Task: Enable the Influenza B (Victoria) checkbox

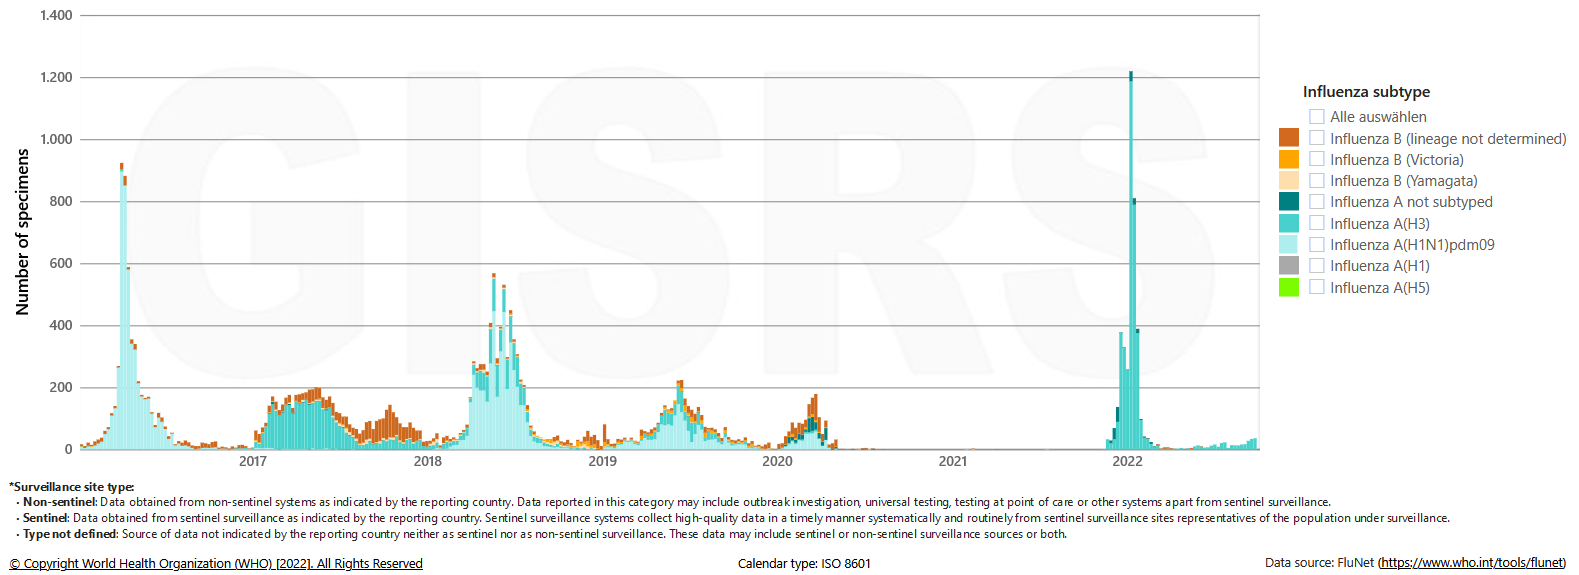Action: [x=1317, y=159]
